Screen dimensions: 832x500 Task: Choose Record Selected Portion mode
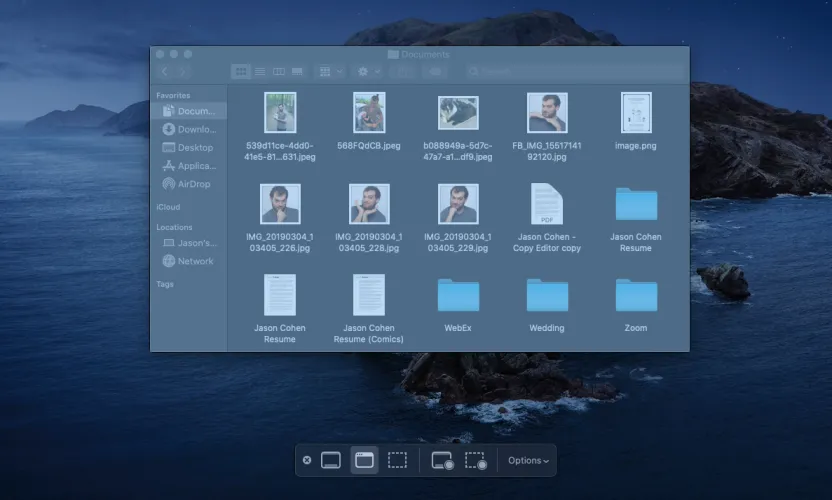point(476,460)
